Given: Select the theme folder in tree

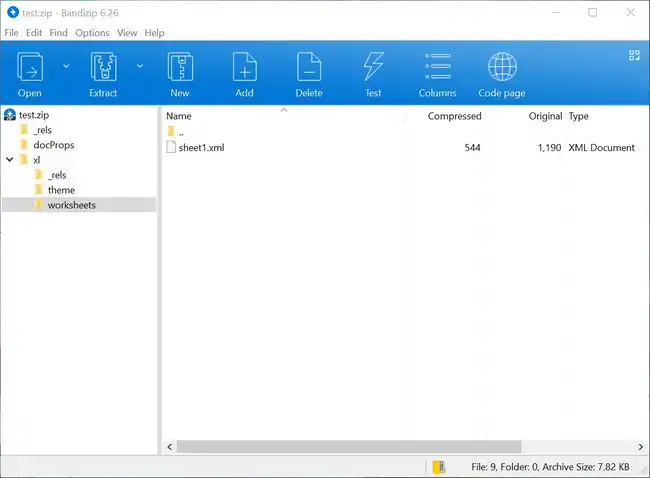Looking at the screenshot, I should 61,190.
